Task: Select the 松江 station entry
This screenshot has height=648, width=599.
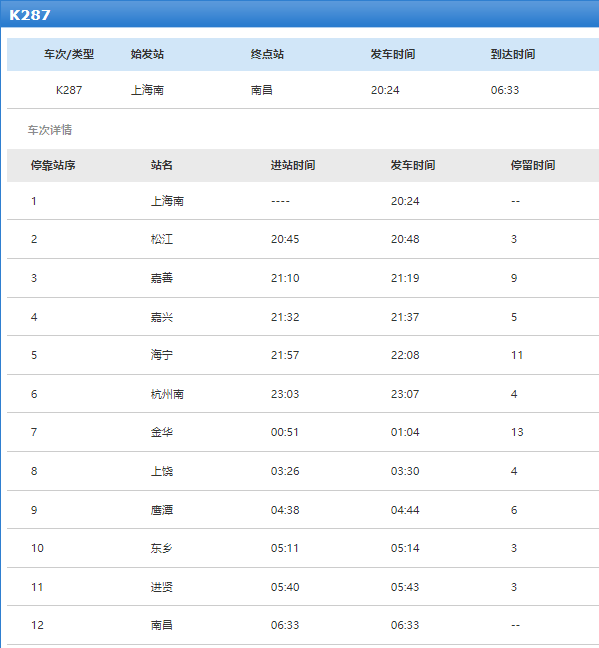Action: pyautogui.click(x=162, y=239)
